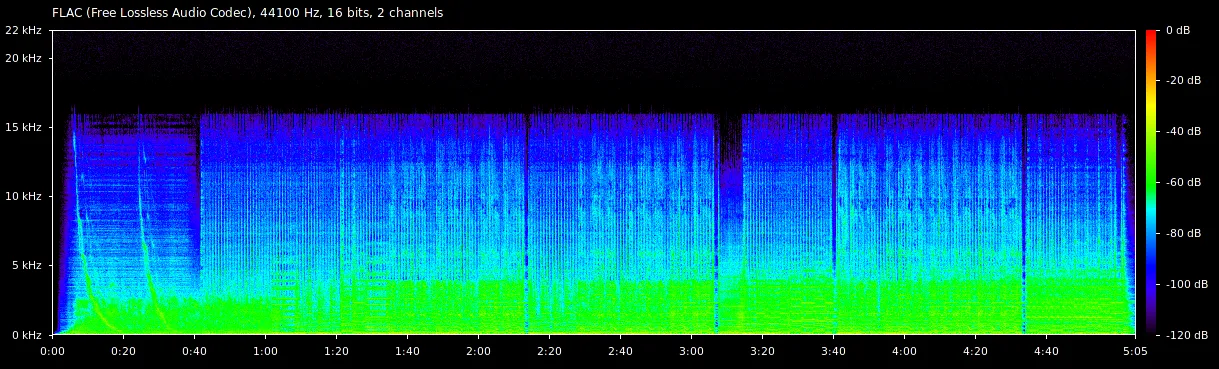Viewport: 1219px width, 369px height.
Task: Click the dark band above the 16 kHz cutoff
Action: click(594, 72)
